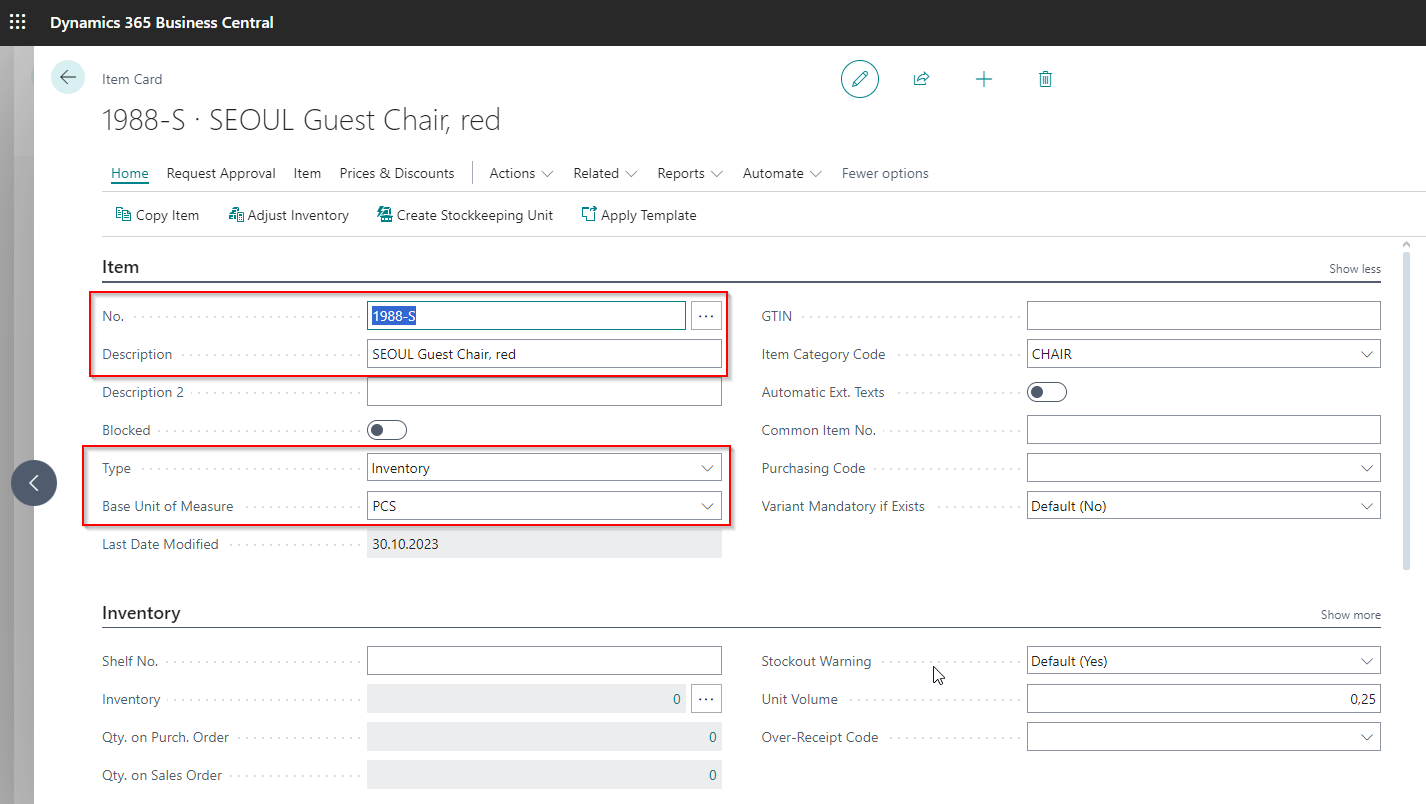Collapse the Inventory section header
This screenshot has width=1426, height=804.
tap(141, 613)
